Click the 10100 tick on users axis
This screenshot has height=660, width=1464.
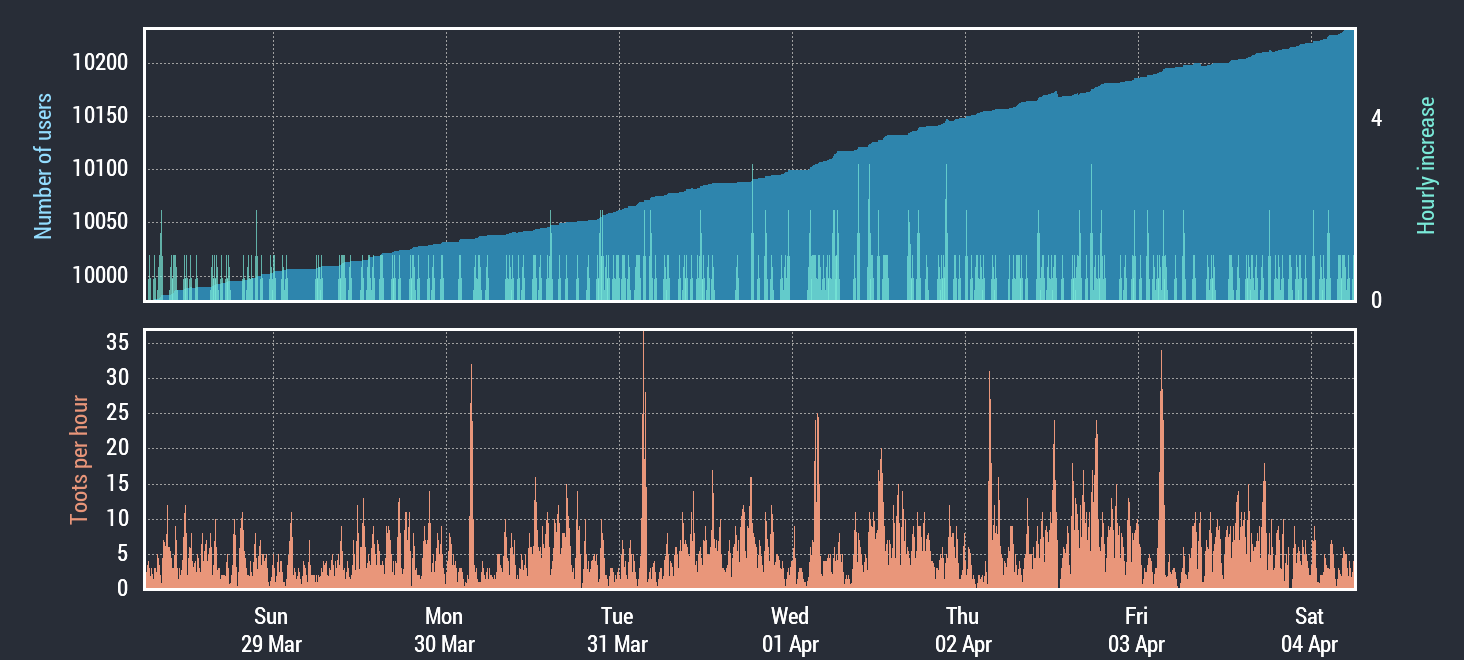coord(101,169)
